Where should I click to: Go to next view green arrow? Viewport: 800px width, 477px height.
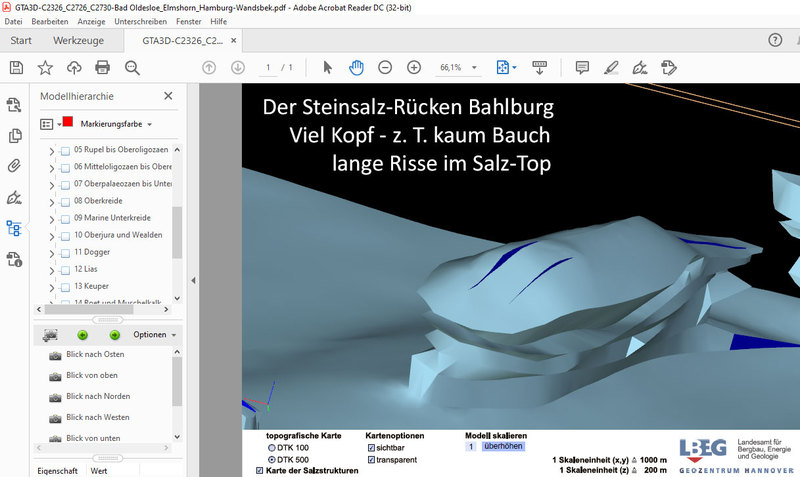point(114,334)
